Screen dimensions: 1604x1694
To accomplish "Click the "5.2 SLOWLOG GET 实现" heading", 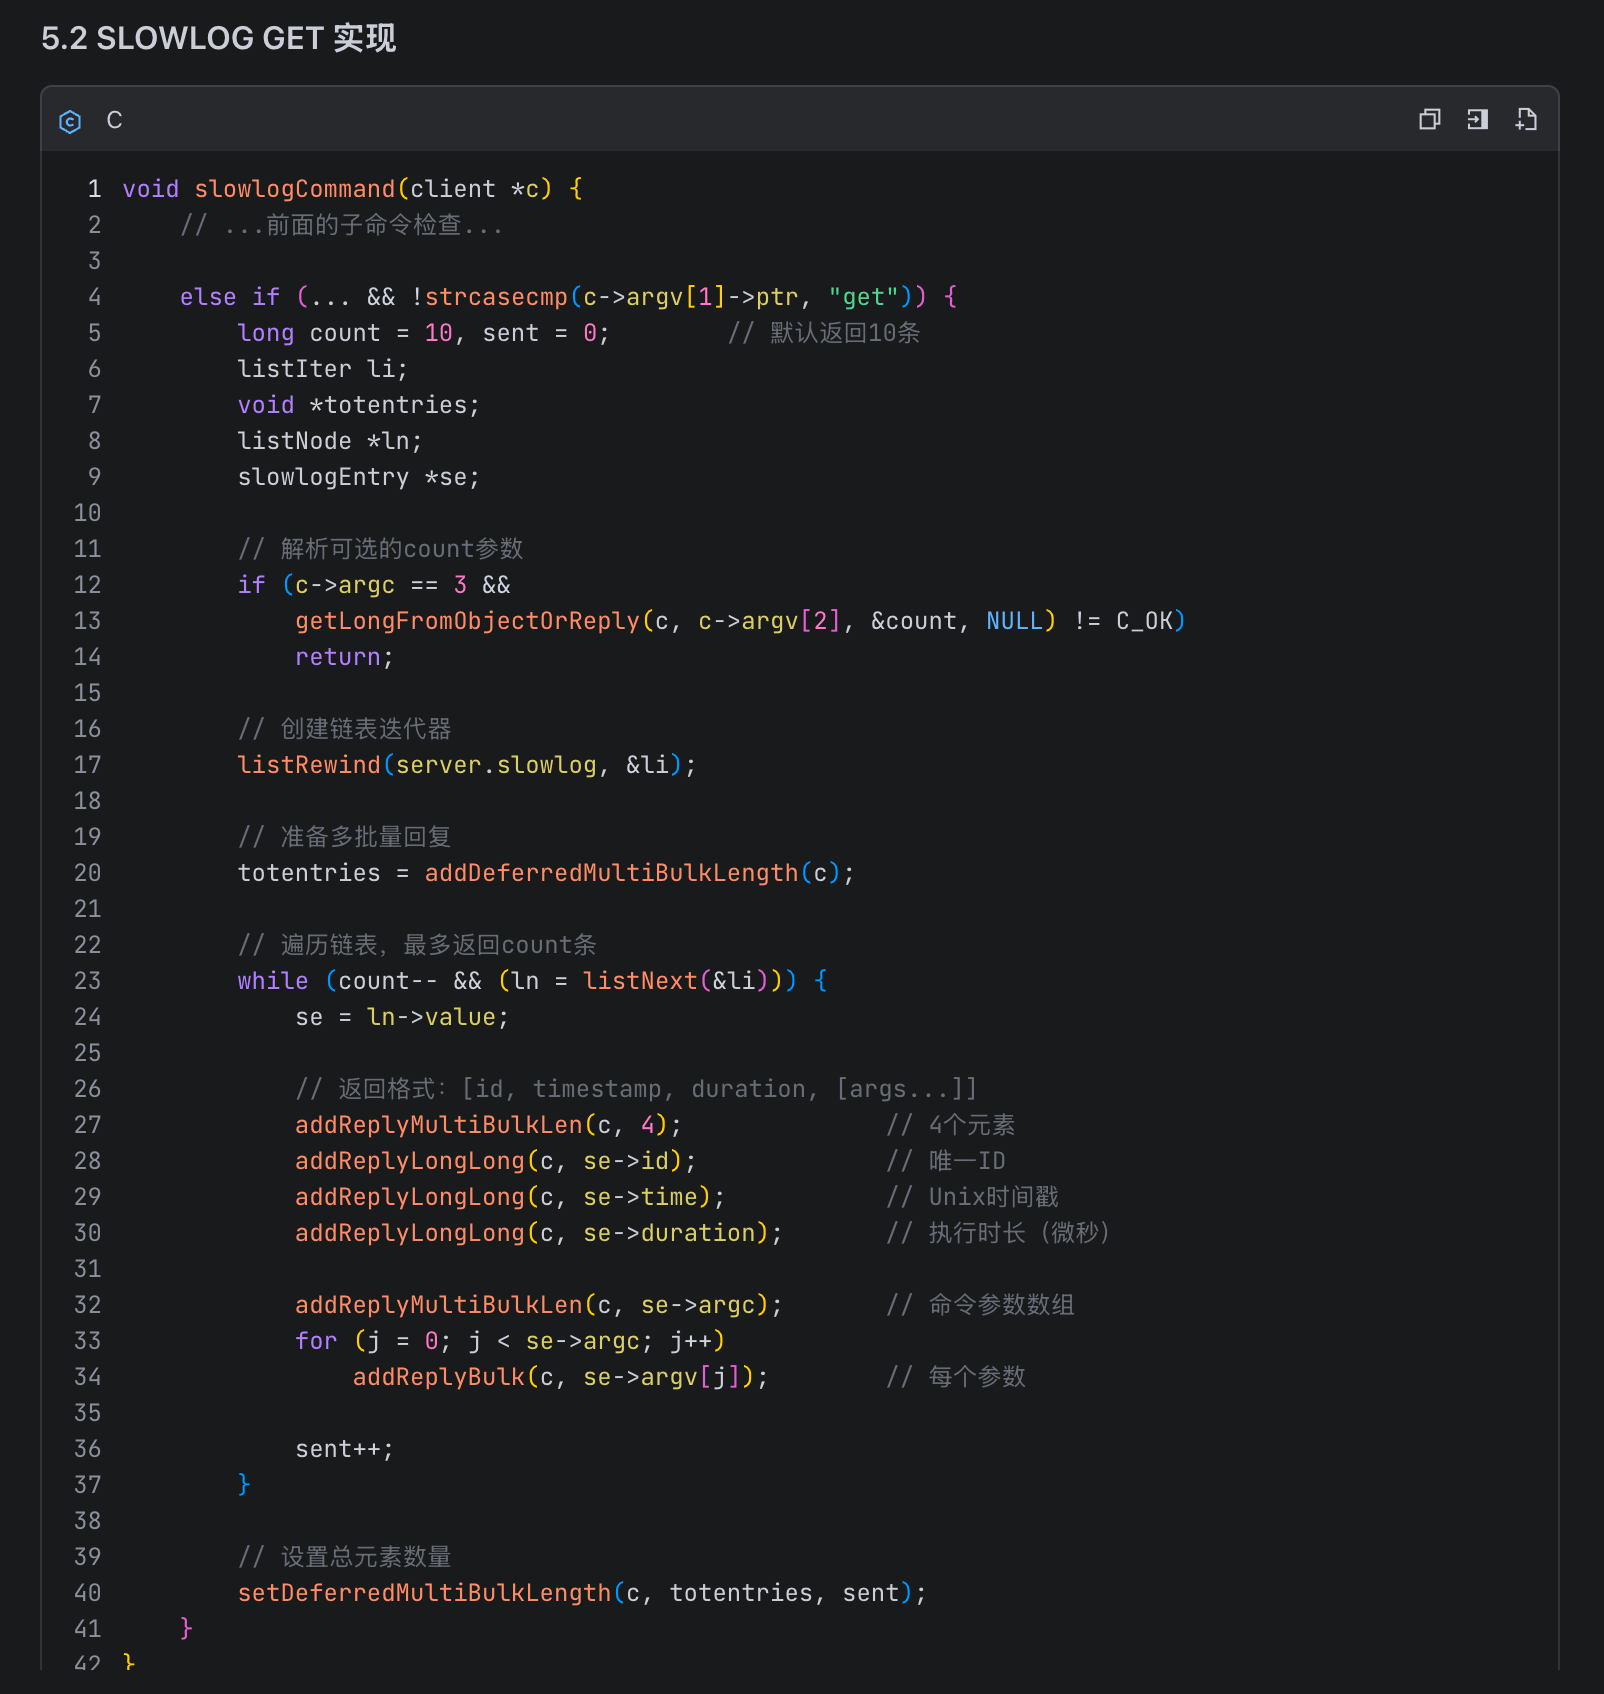I will pos(218,38).
